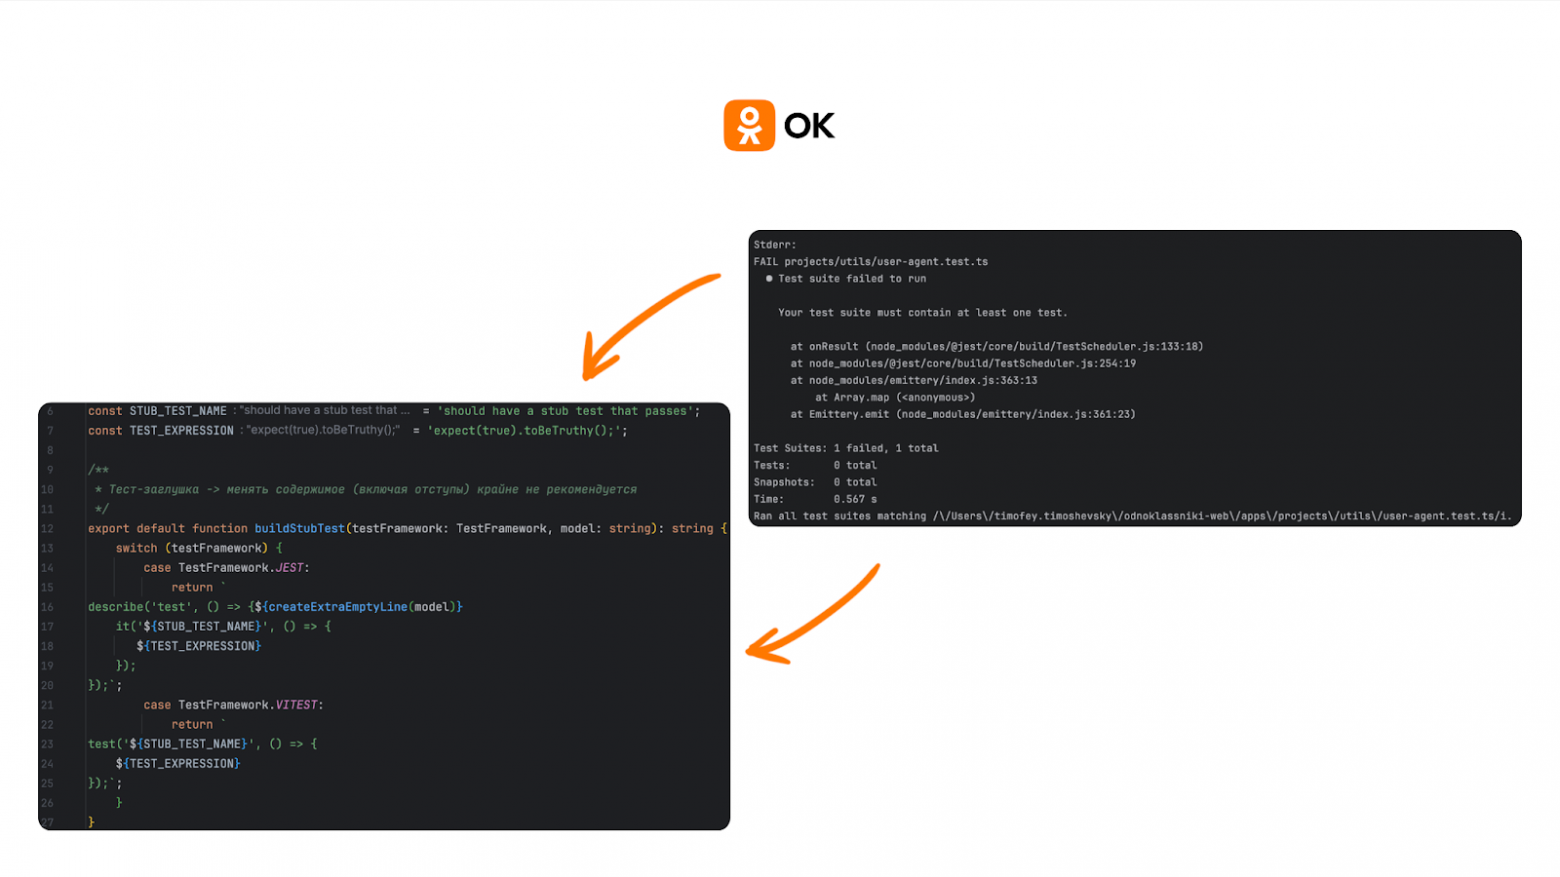Click the "Test suite failed to run" message
This screenshot has width=1560, height=877.
point(852,279)
